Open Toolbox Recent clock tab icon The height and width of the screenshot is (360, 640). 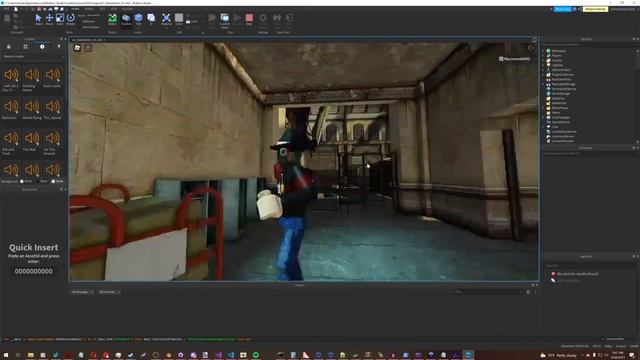(42, 47)
